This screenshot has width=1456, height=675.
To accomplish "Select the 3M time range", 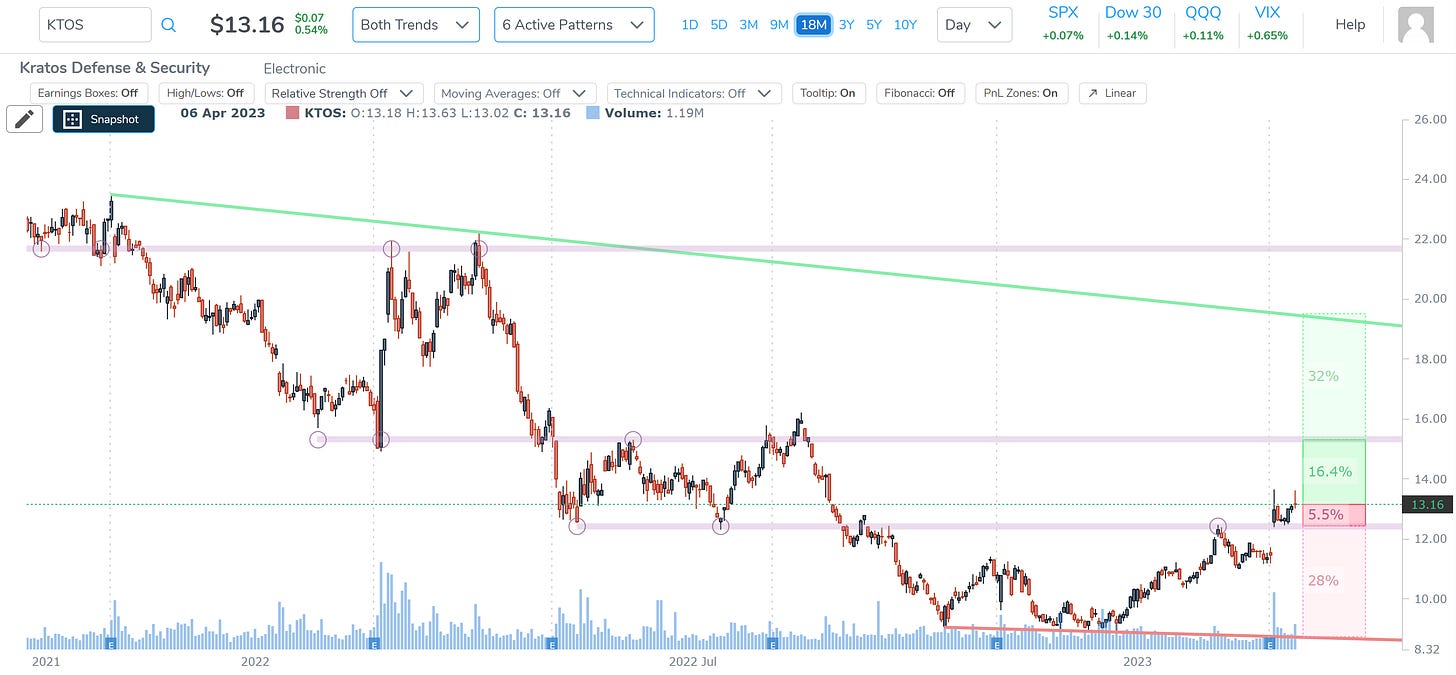I will pos(749,25).
